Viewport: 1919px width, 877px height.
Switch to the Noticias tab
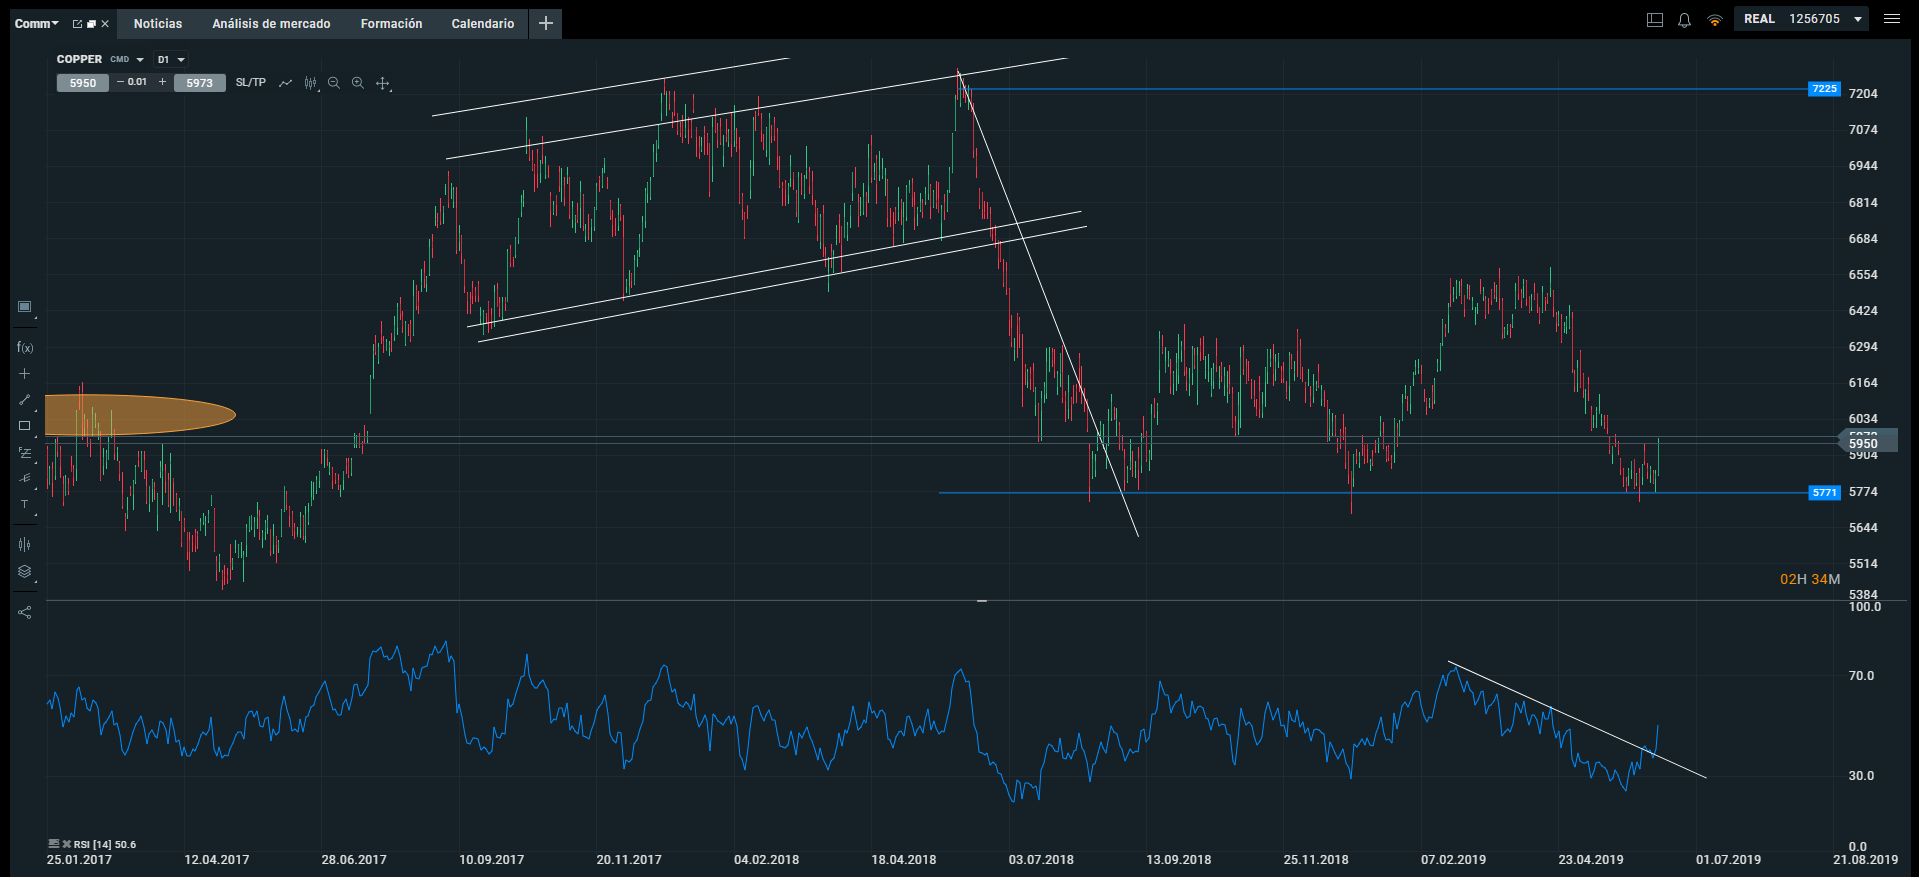point(158,24)
